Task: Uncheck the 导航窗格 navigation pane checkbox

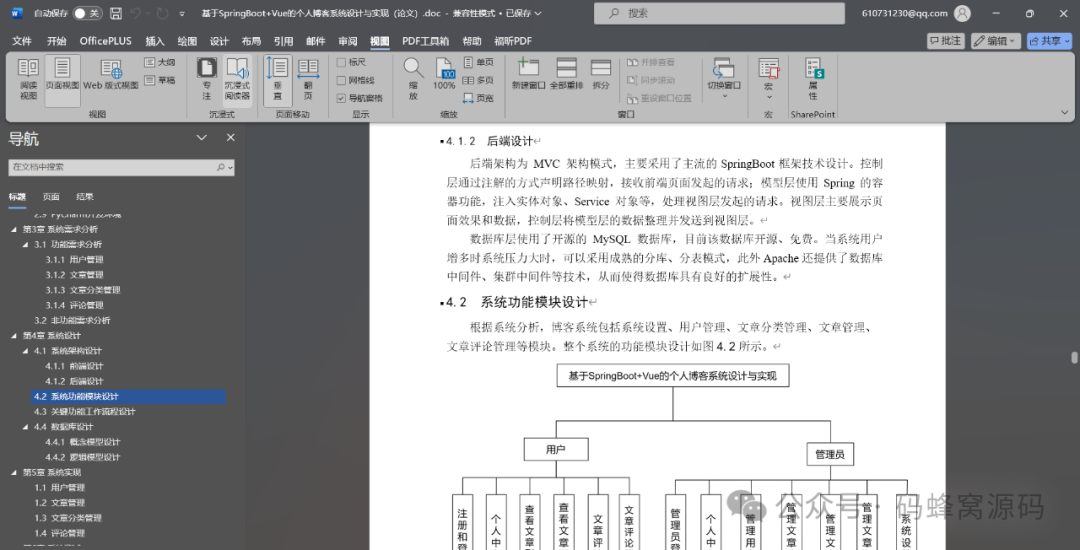Action: pyautogui.click(x=341, y=98)
